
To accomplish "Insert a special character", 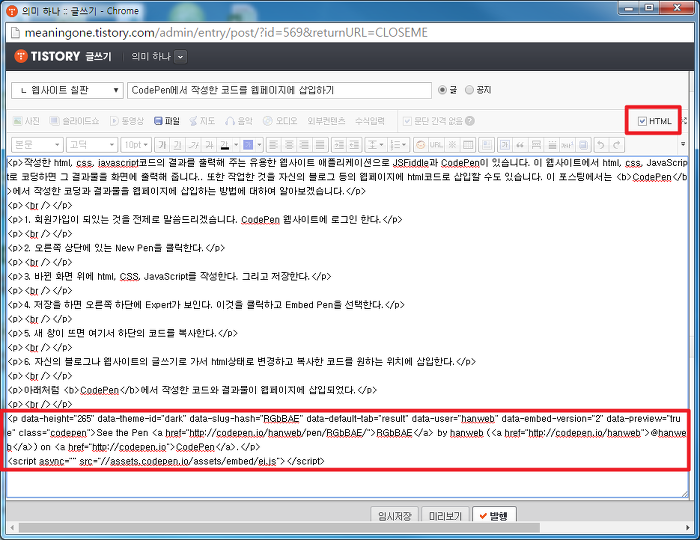I will click(x=452, y=145).
